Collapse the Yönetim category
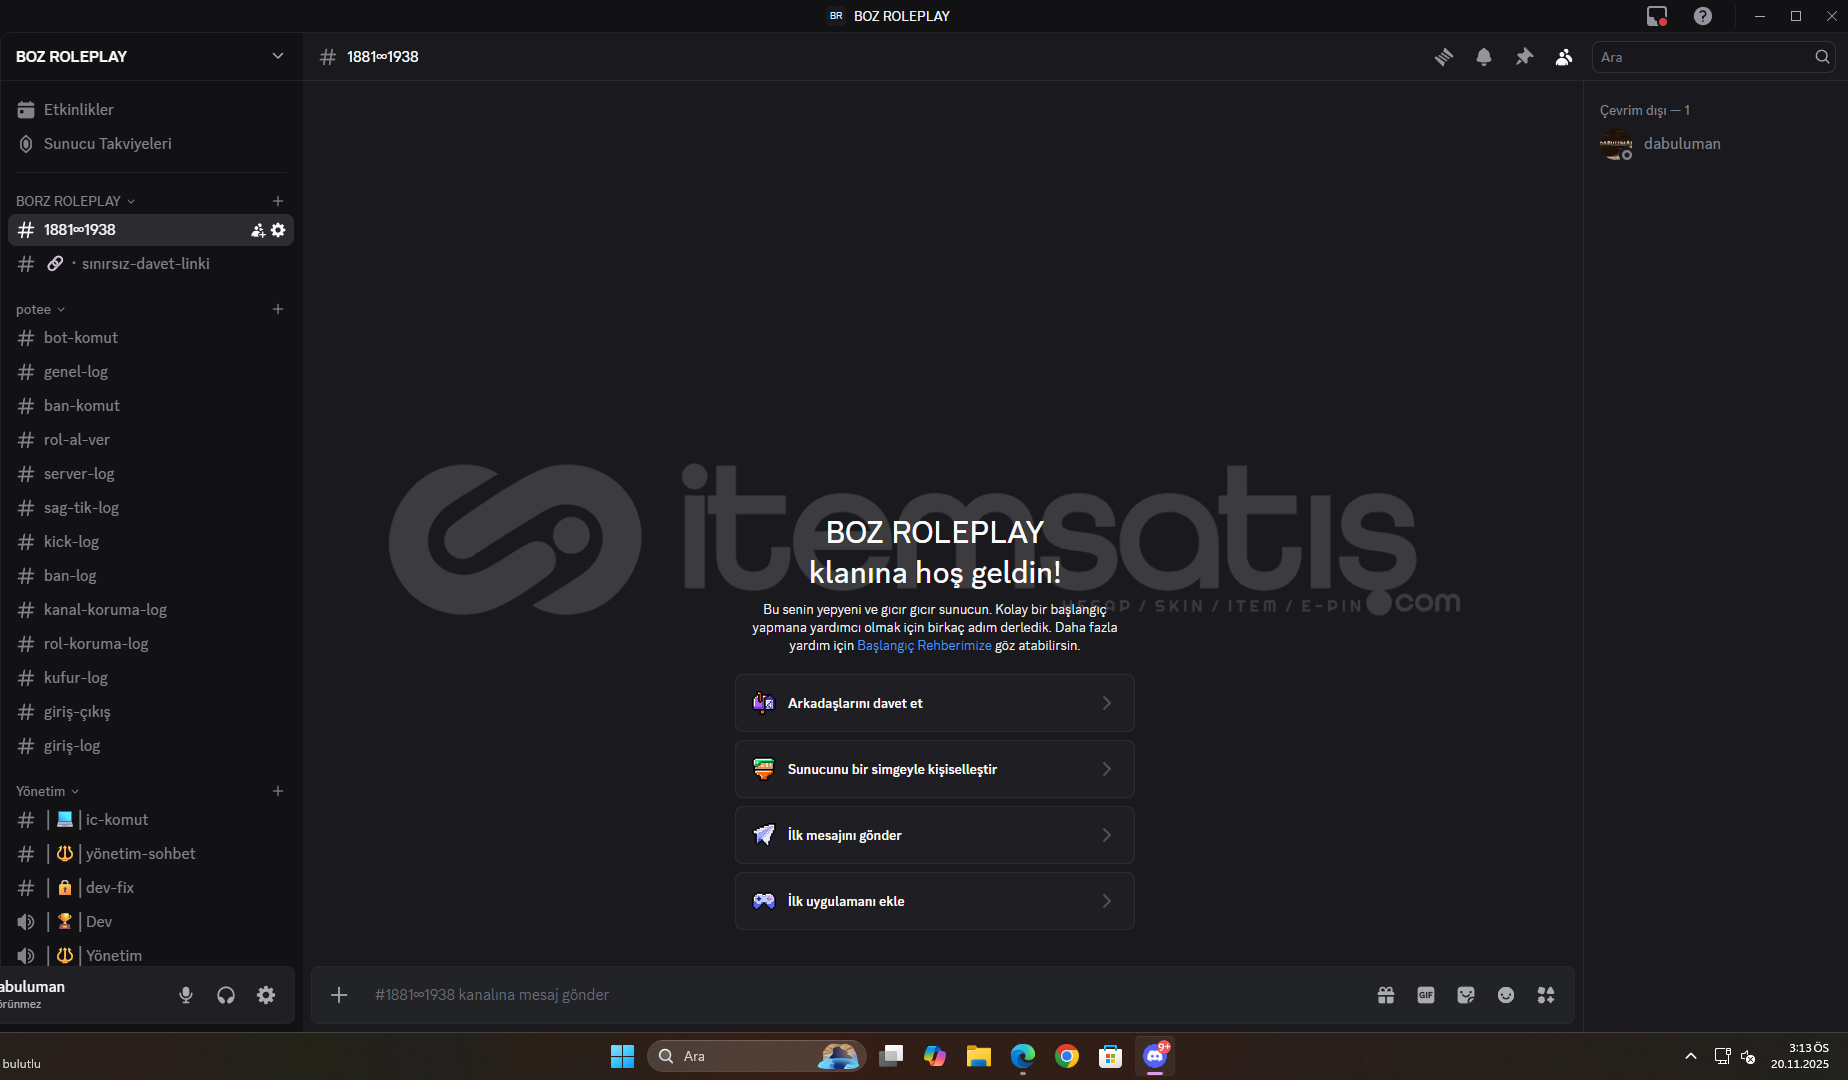Image resolution: width=1848 pixels, height=1080 pixels. tap(48, 791)
